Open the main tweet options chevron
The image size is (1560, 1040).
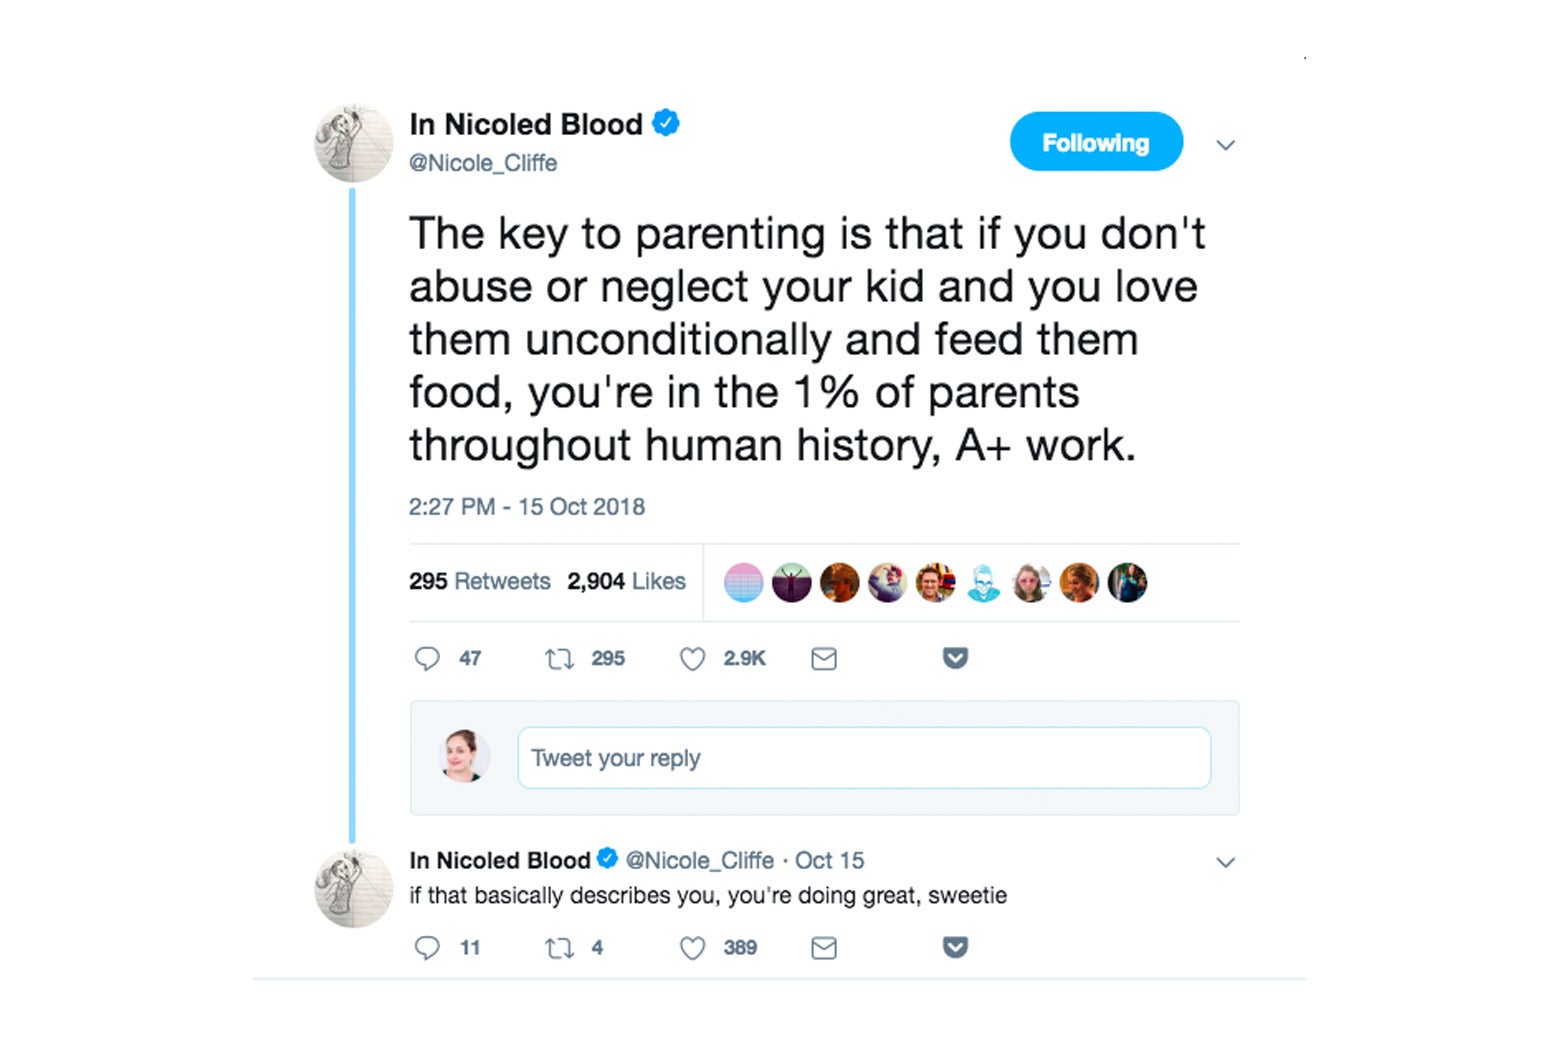[1226, 145]
